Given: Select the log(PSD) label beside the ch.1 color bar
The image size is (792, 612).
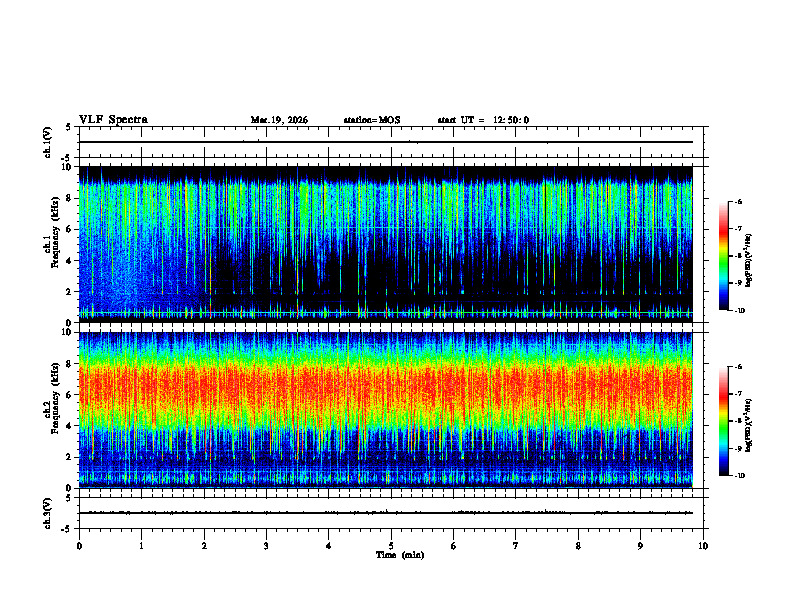Looking at the screenshot, I should coord(749,261).
